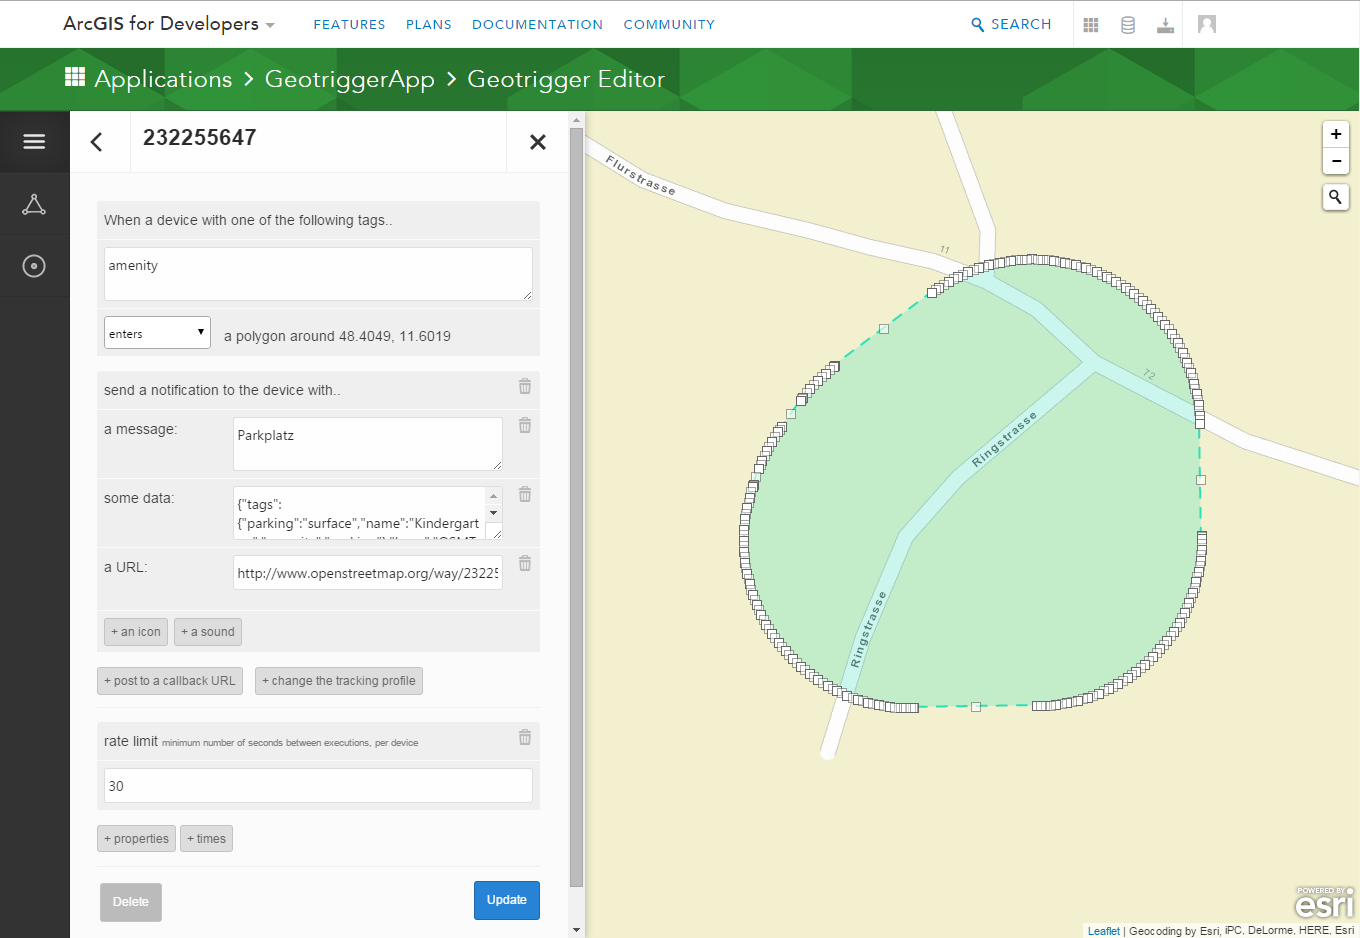Go to GeotriggerApp breadcrumb
This screenshot has height=938, width=1360.
pos(350,79)
